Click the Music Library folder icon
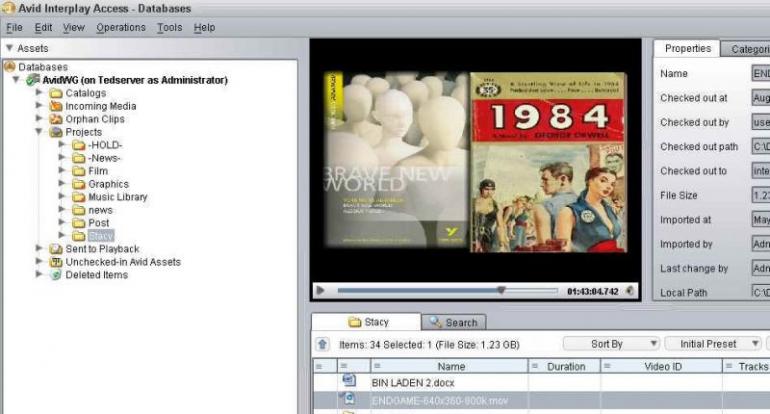770x414 pixels. (x=79, y=197)
